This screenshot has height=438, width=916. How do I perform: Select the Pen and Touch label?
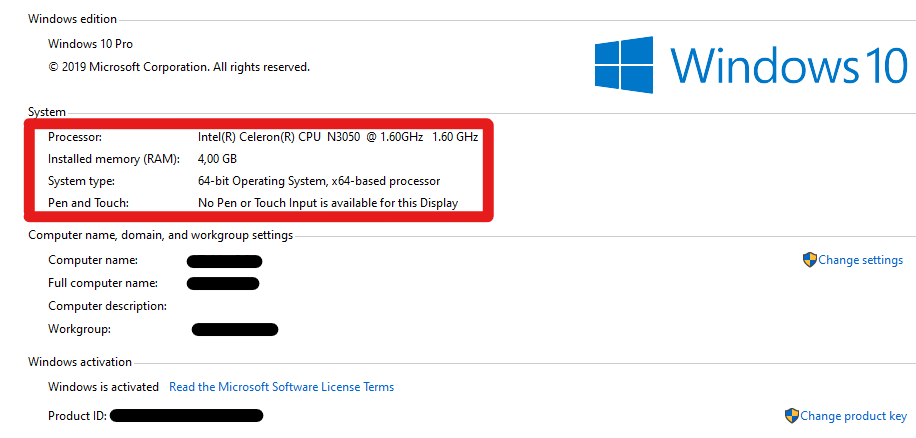click(88, 203)
